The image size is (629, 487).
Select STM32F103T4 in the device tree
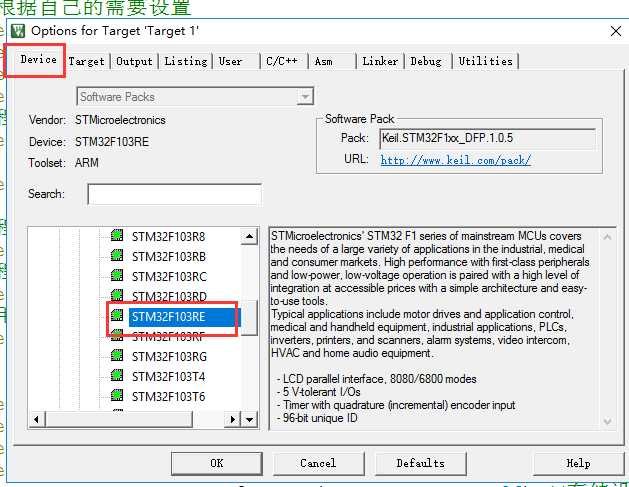point(168,377)
